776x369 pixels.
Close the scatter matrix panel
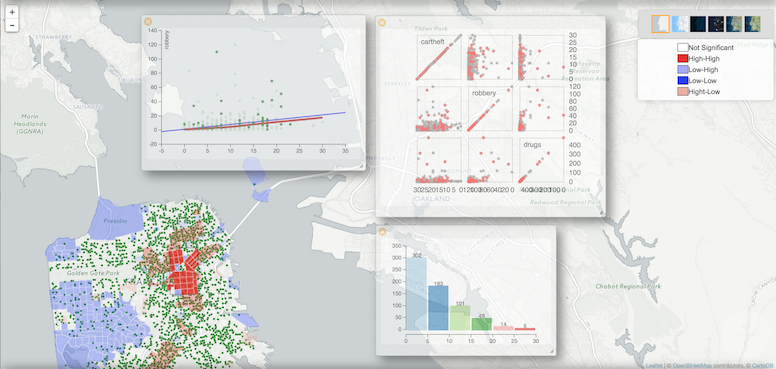click(x=382, y=22)
